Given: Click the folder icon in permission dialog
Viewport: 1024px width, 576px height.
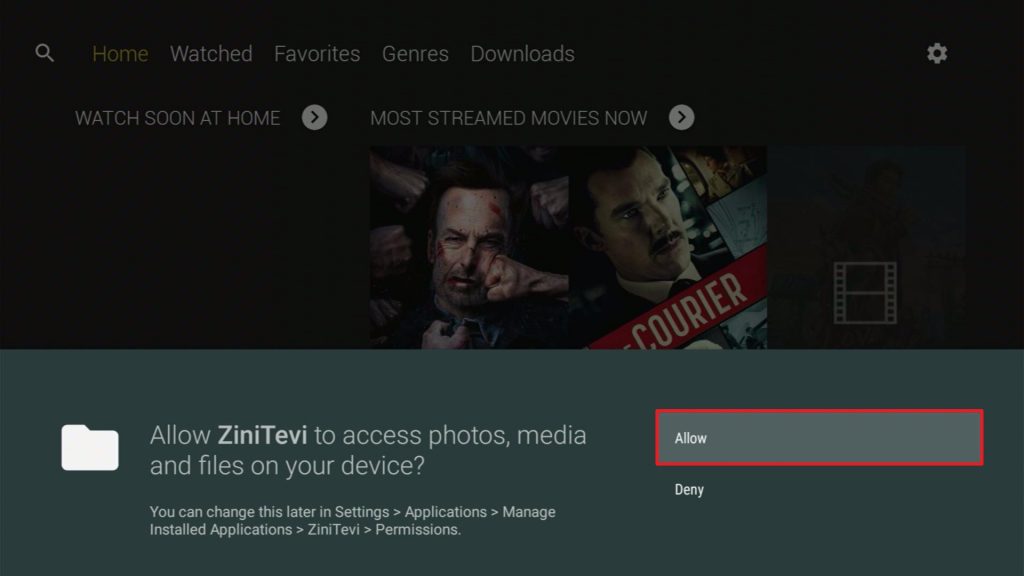Looking at the screenshot, I should (x=90, y=447).
